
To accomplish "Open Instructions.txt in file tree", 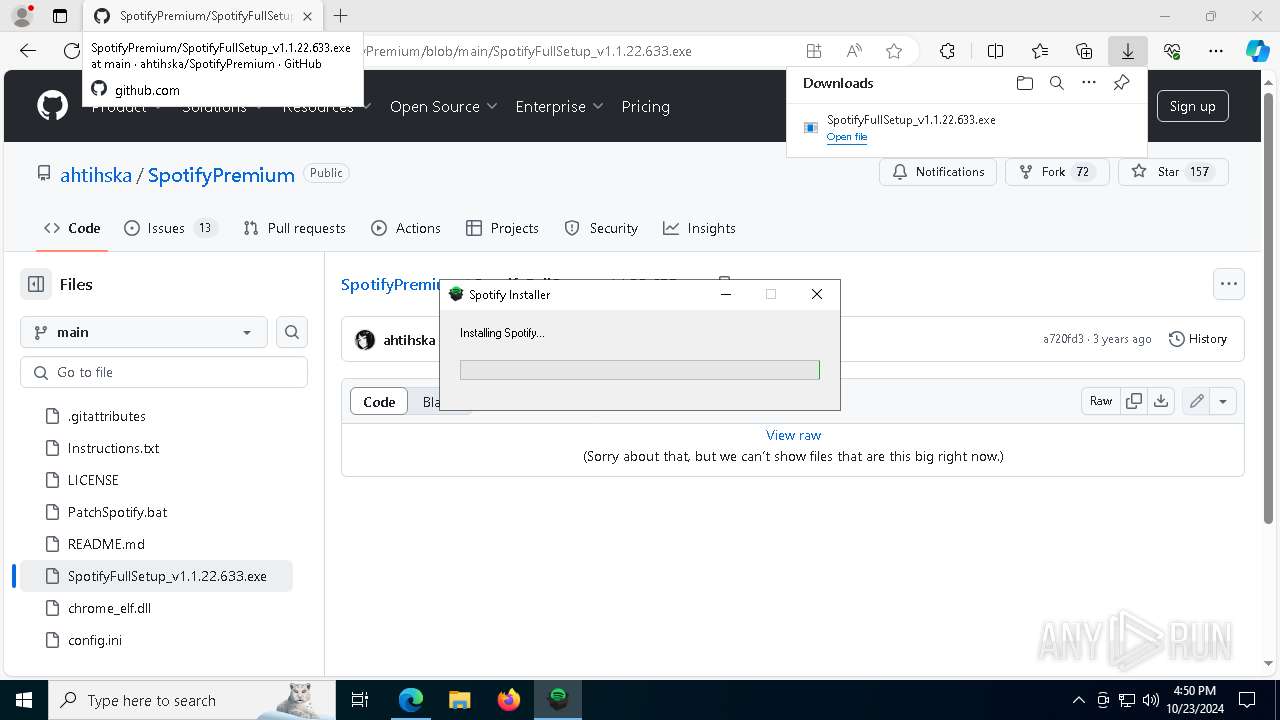I will [x=113, y=448].
